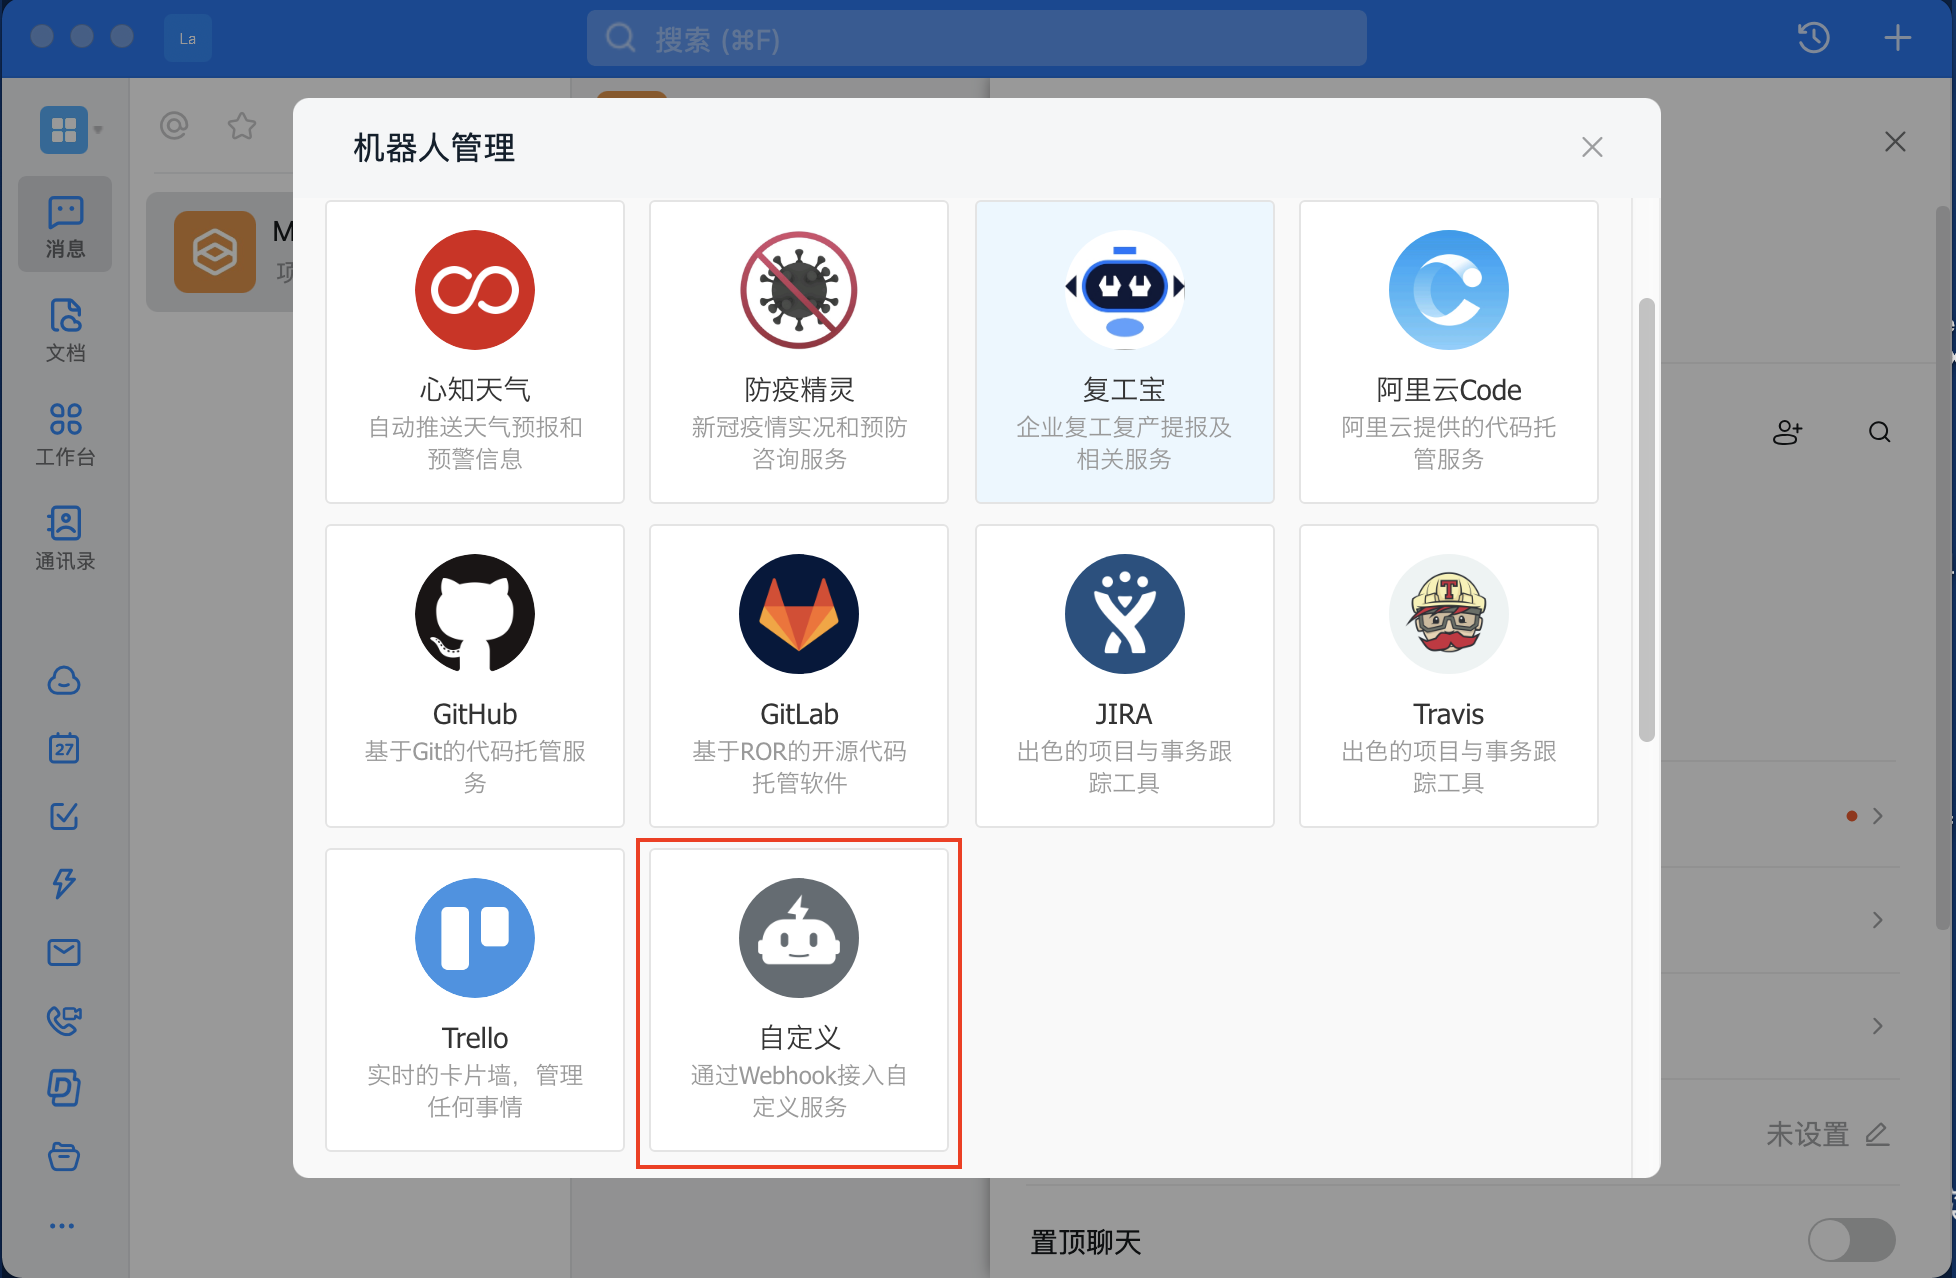
Task: Choose the 防疫精灵 robot card
Action: (799, 352)
